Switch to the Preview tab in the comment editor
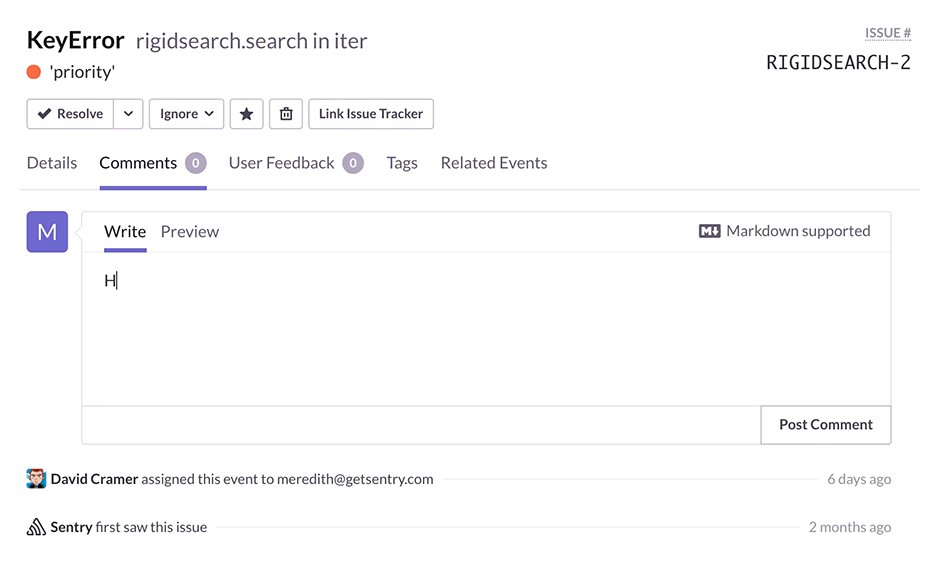The height and width of the screenshot is (573, 940). tap(190, 232)
